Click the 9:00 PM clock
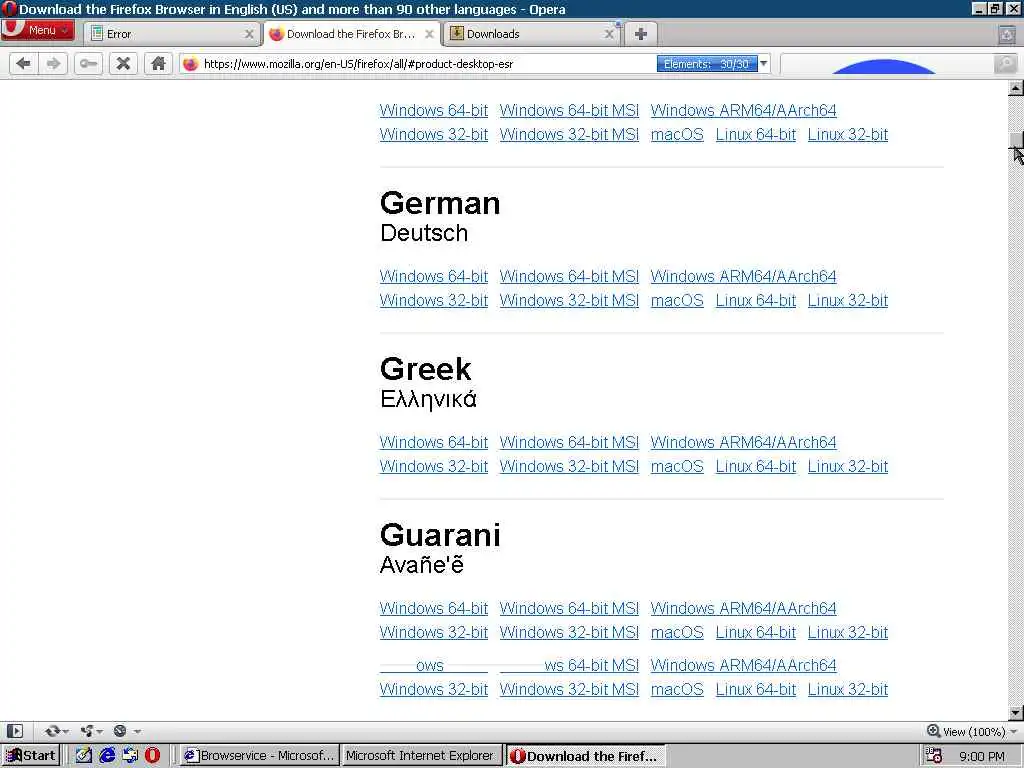Image resolution: width=1024 pixels, height=768 pixels. (982, 756)
